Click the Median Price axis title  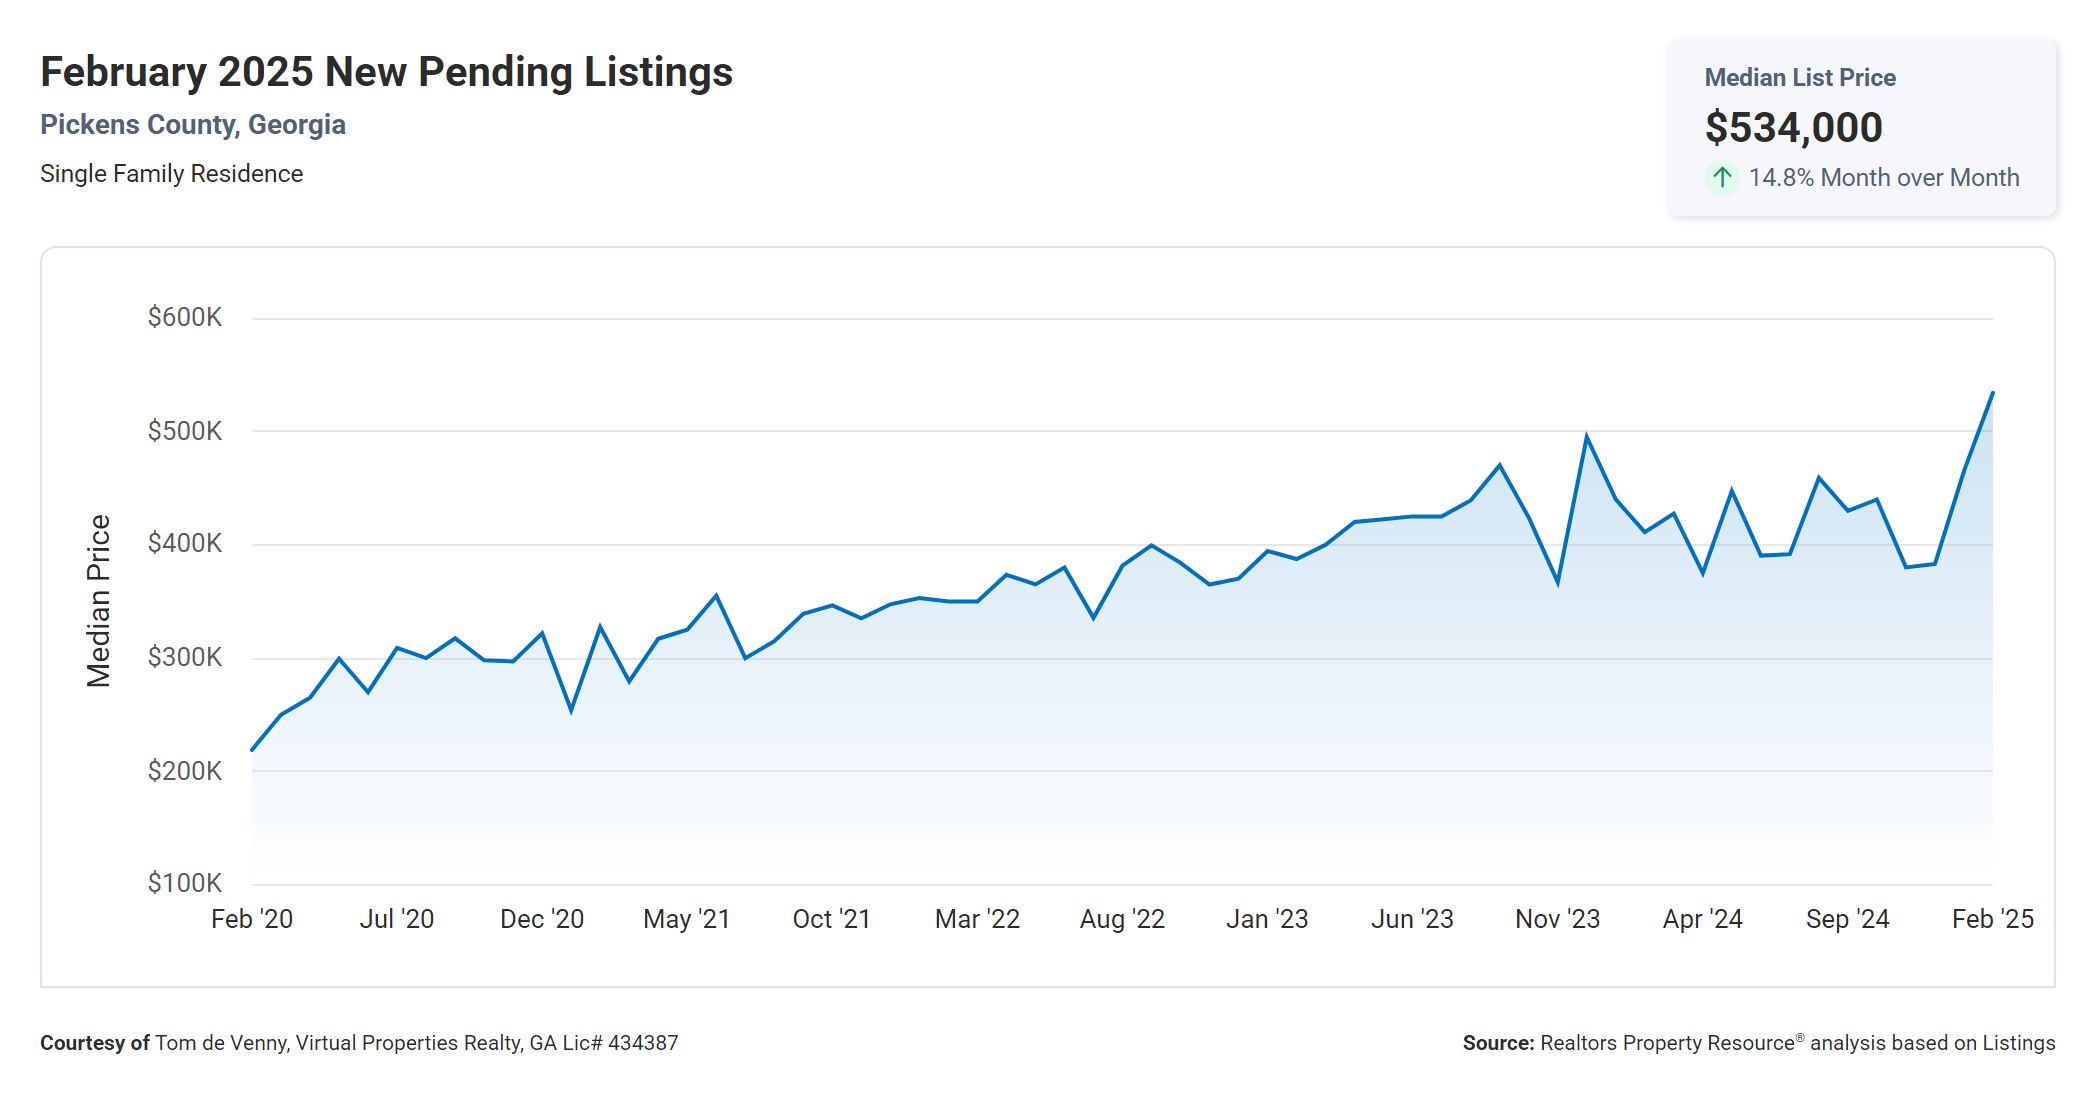(98, 601)
